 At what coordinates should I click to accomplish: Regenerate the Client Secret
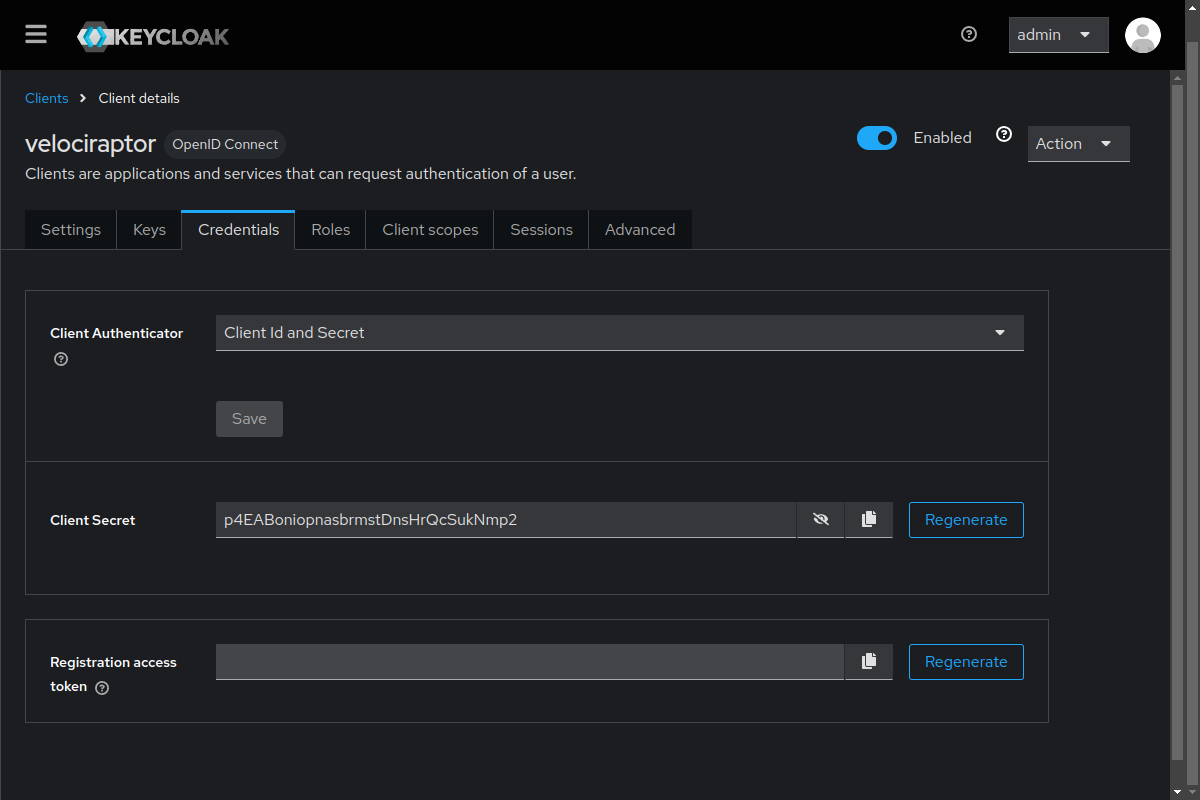[x=965, y=520]
